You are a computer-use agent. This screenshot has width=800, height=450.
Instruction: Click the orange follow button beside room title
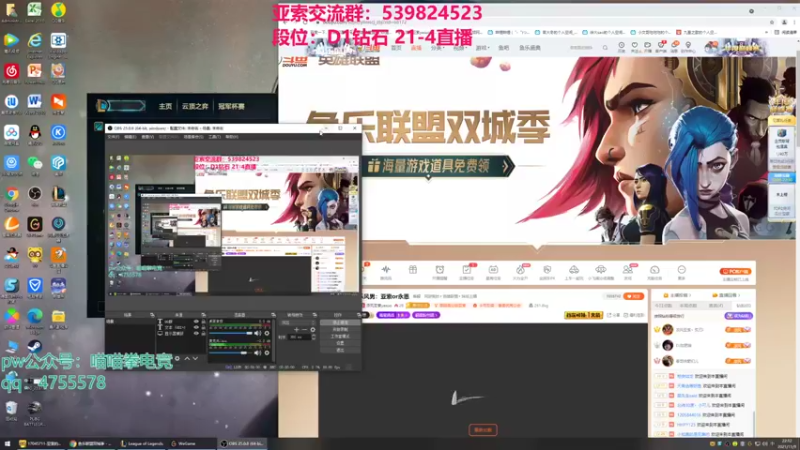click(634, 296)
